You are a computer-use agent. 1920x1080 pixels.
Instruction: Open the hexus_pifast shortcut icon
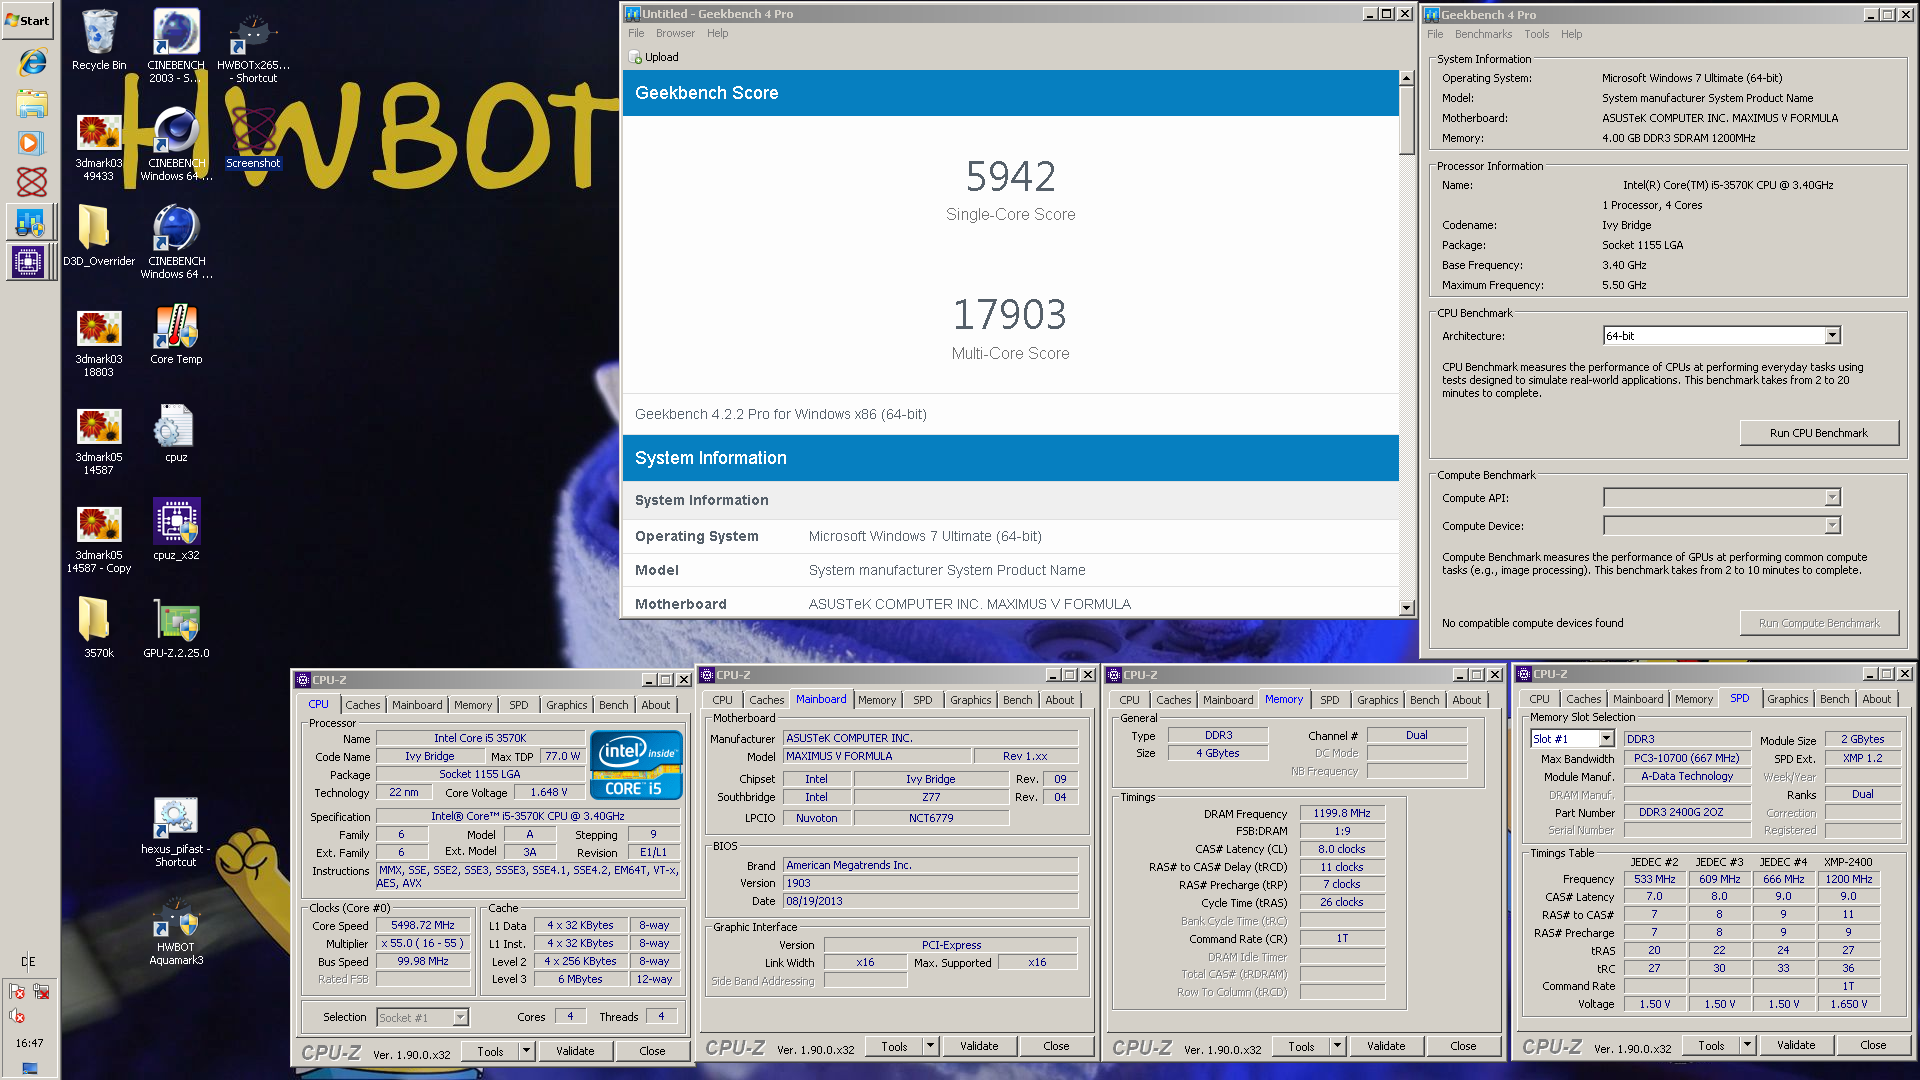click(176, 831)
